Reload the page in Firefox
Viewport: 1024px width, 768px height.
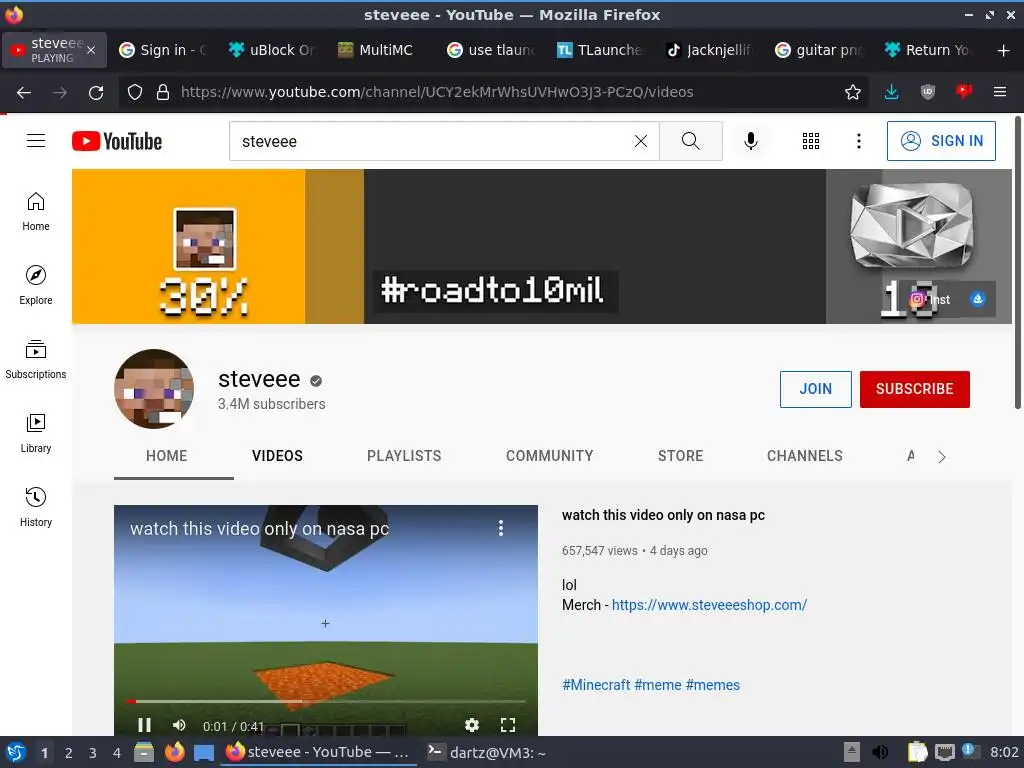coord(96,93)
